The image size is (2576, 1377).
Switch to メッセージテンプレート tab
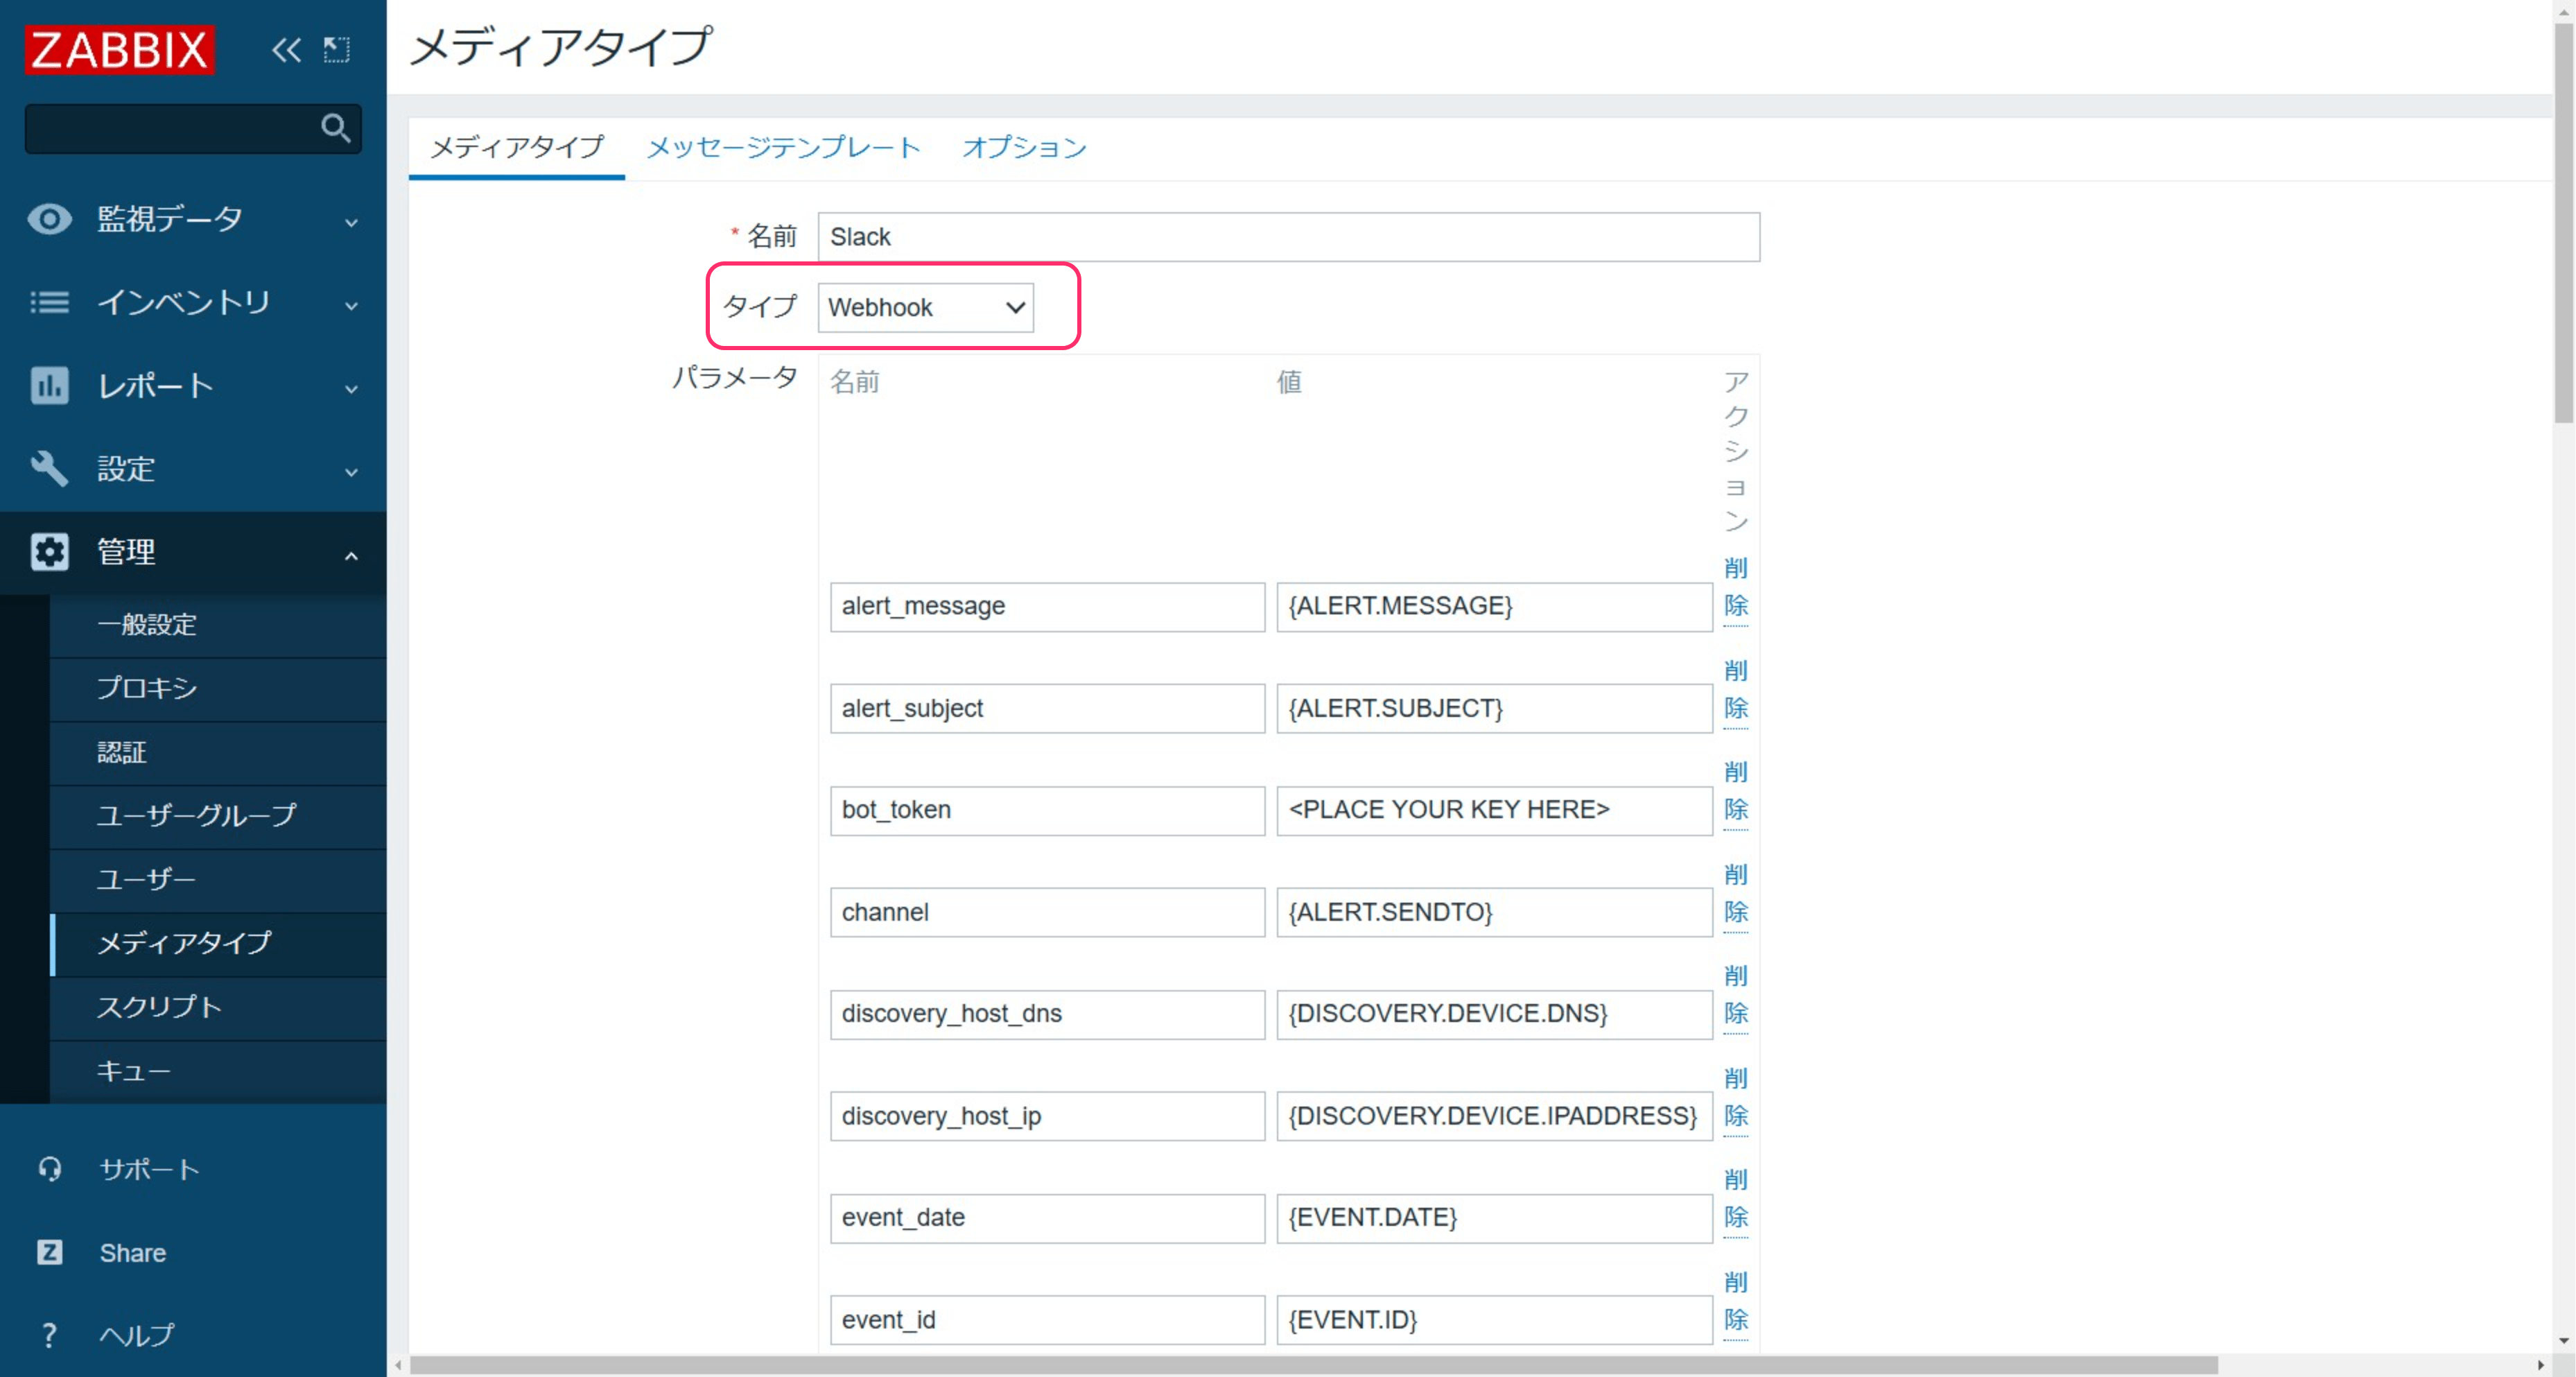coord(783,147)
